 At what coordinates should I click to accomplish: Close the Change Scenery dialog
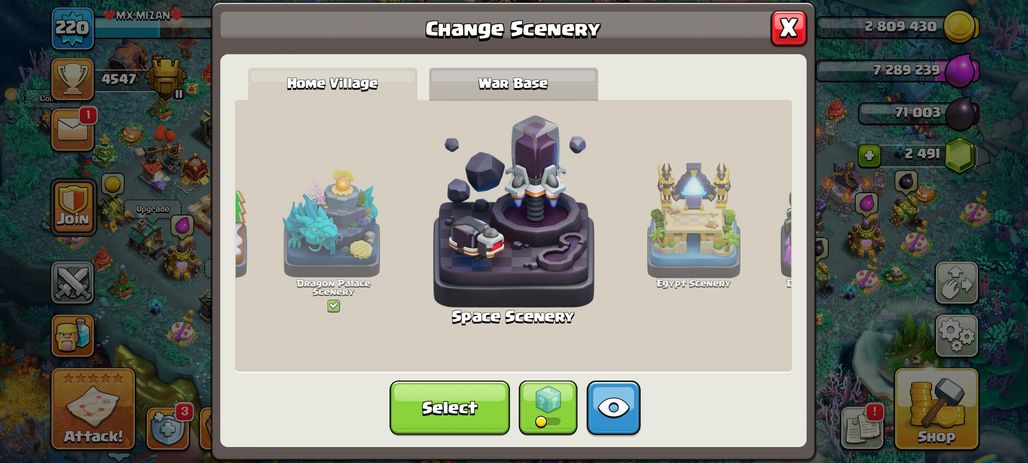[789, 28]
